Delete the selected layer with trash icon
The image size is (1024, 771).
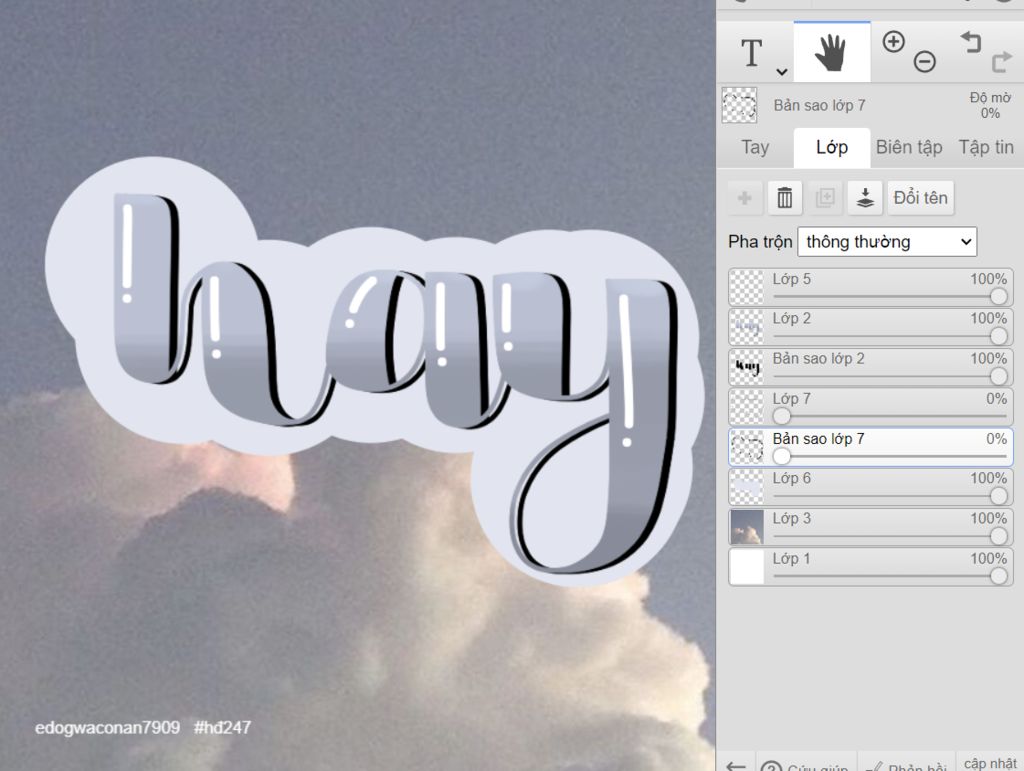784,198
